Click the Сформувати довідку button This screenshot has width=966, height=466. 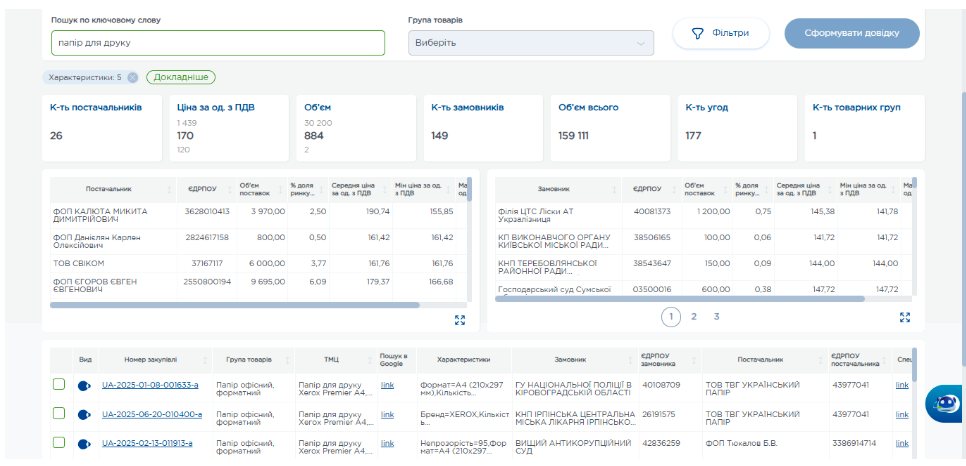(851, 33)
